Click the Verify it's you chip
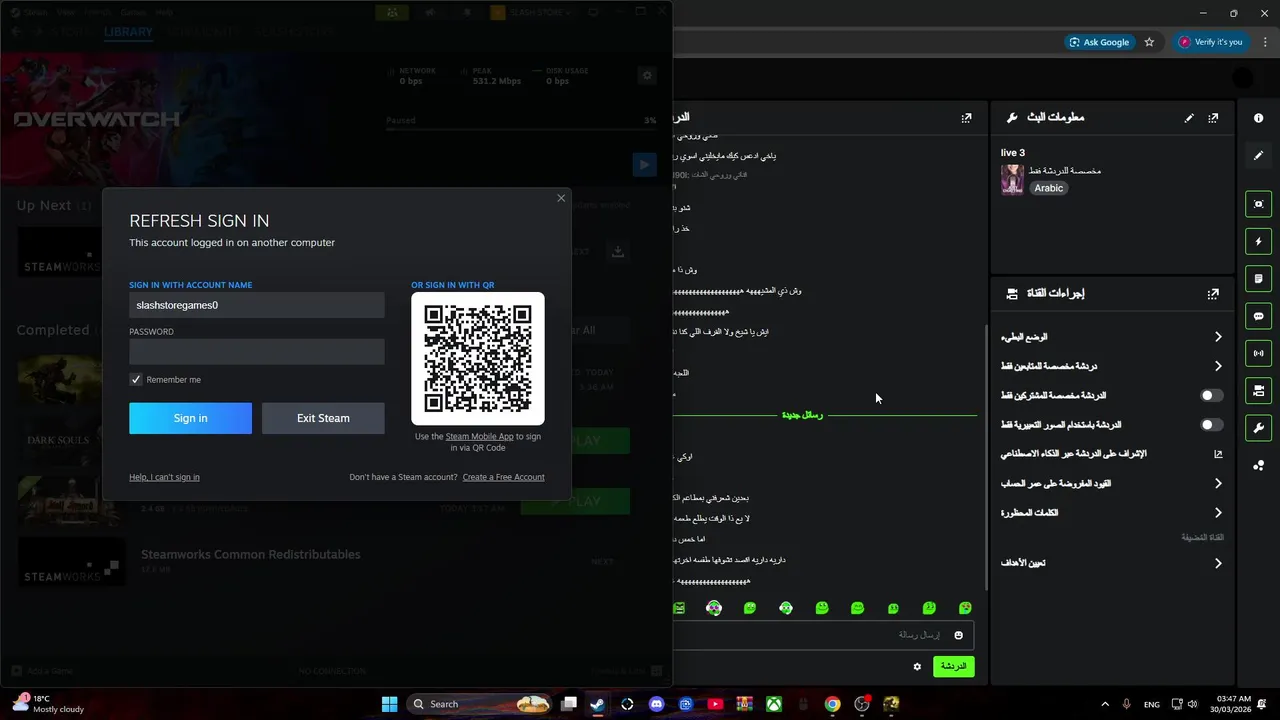This screenshot has width=1280, height=720. [1211, 42]
